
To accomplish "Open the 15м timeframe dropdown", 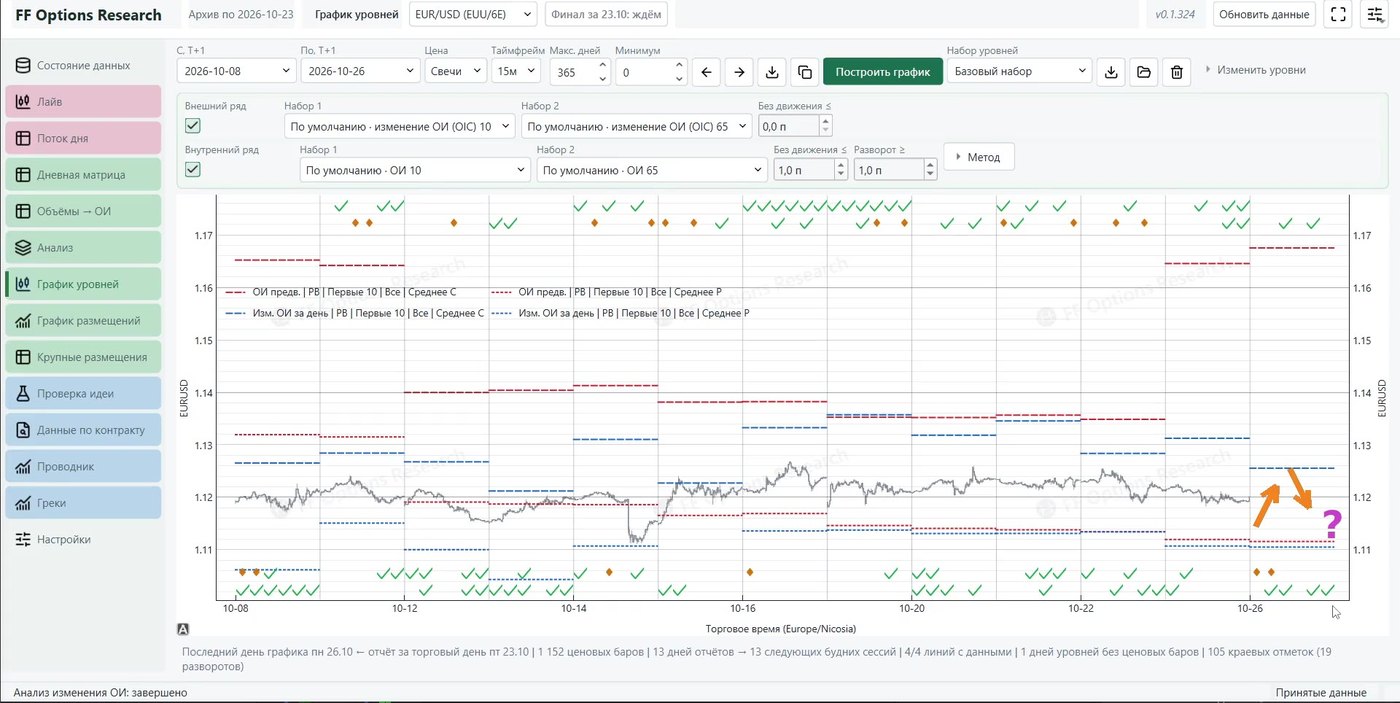I will click(516, 71).
